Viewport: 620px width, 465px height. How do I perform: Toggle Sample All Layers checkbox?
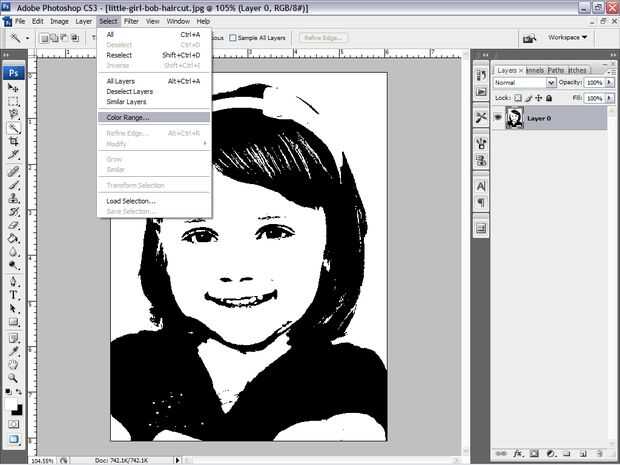(x=233, y=38)
